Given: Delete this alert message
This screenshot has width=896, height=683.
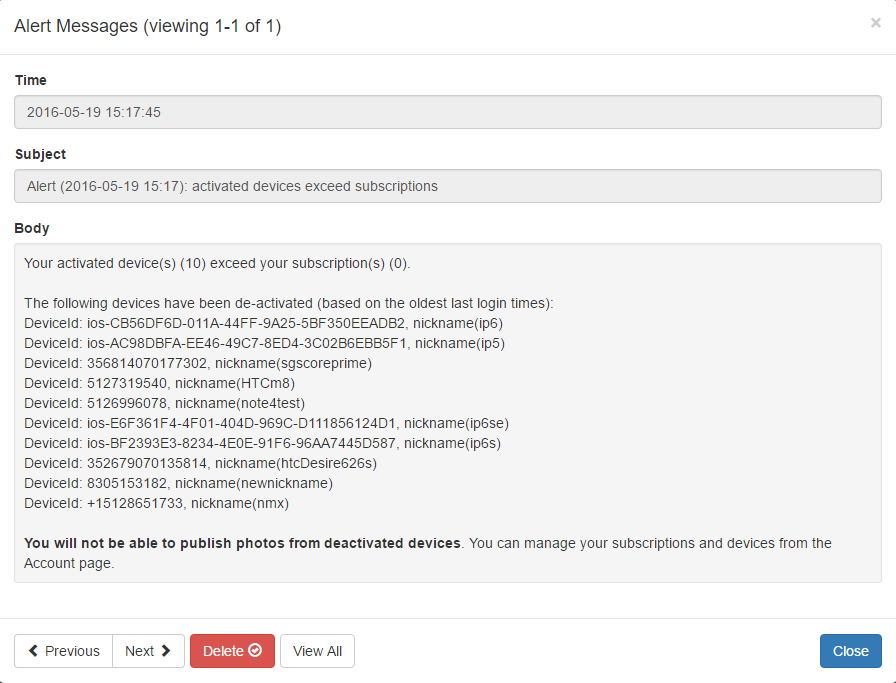Looking at the screenshot, I should click(232, 651).
